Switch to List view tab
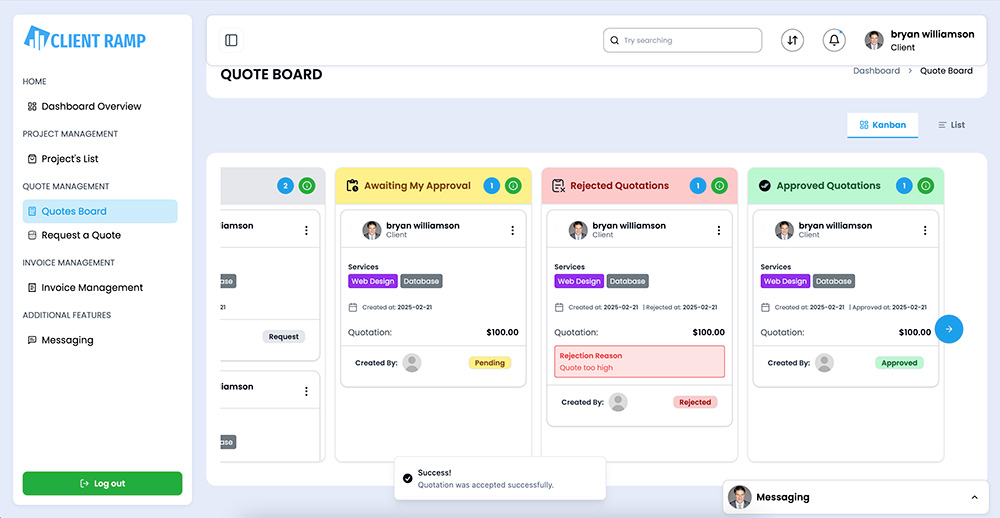 pyautogui.click(x=952, y=125)
